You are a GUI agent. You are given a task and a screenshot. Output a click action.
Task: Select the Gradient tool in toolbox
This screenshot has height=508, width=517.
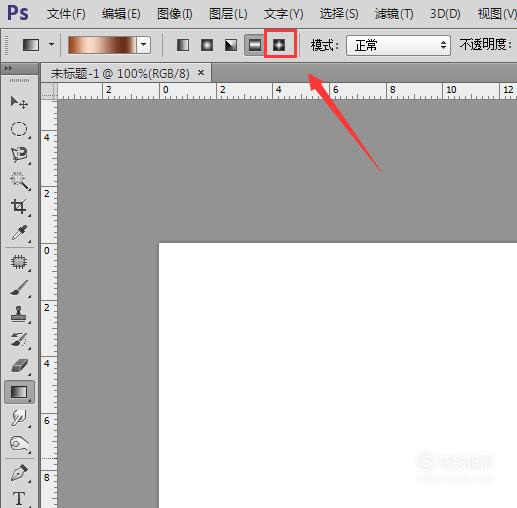click(19, 392)
